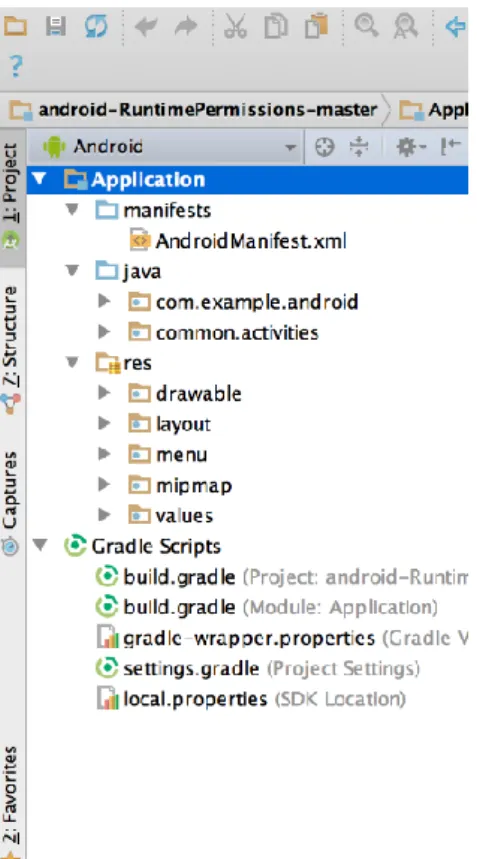This screenshot has height=859, width=477.
Task: Open the project panel settings gear
Action: coord(411,147)
